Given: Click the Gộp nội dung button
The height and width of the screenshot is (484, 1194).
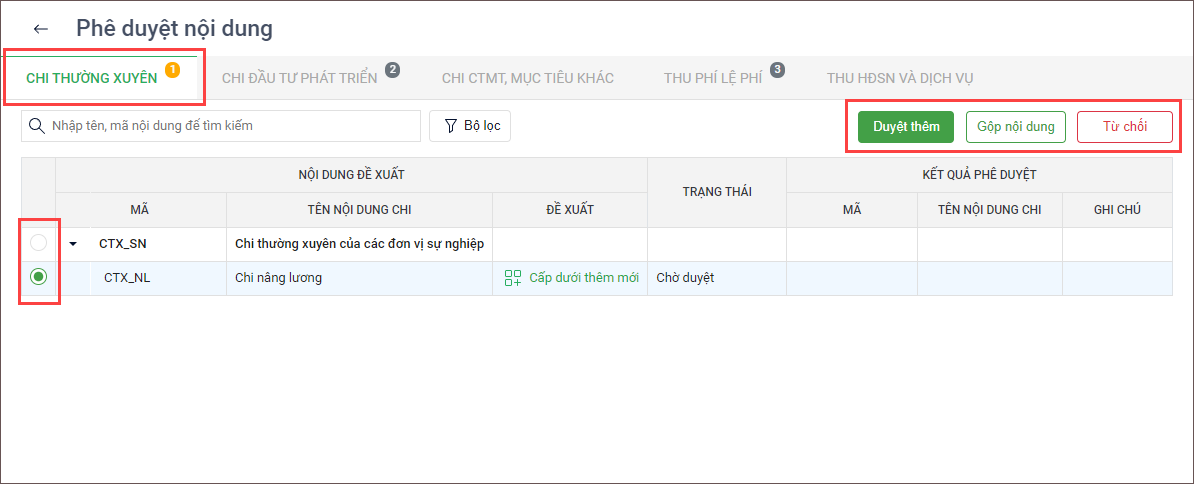Looking at the screenshot, I should click(1016, 127).
